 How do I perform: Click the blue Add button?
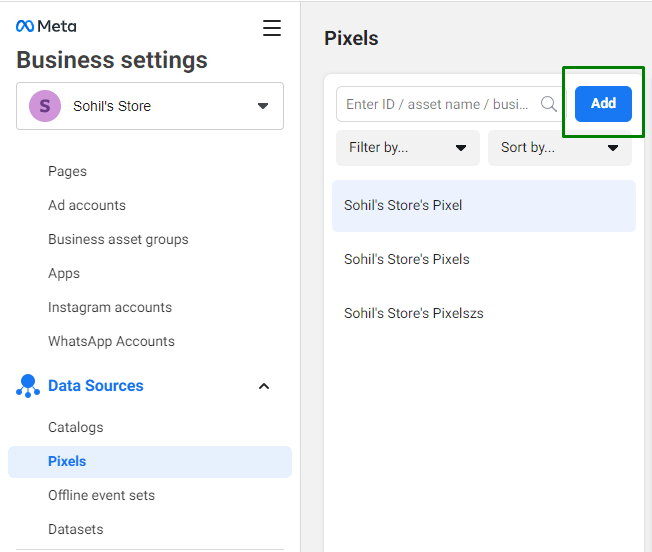coord(603,104)
